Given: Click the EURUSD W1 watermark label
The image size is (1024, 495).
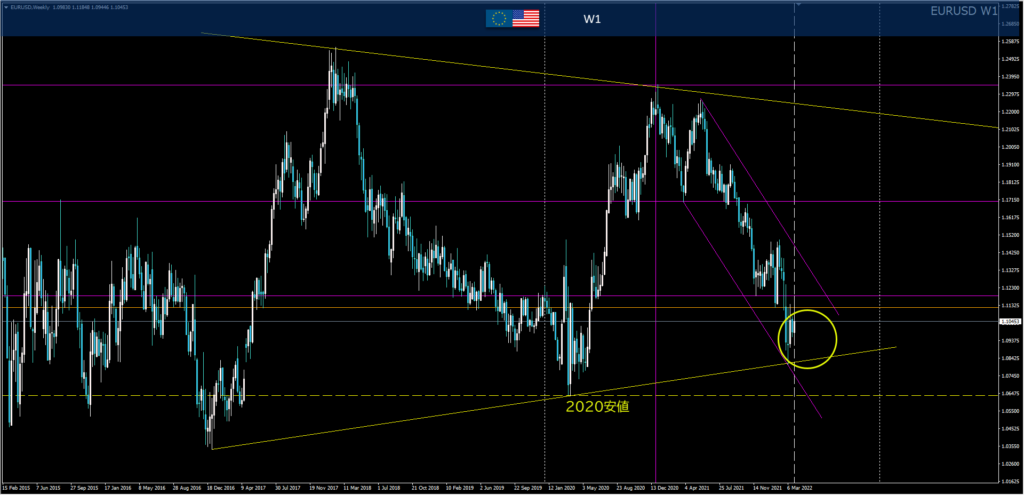Looking at the screenshot, I should tap(964, 10).
